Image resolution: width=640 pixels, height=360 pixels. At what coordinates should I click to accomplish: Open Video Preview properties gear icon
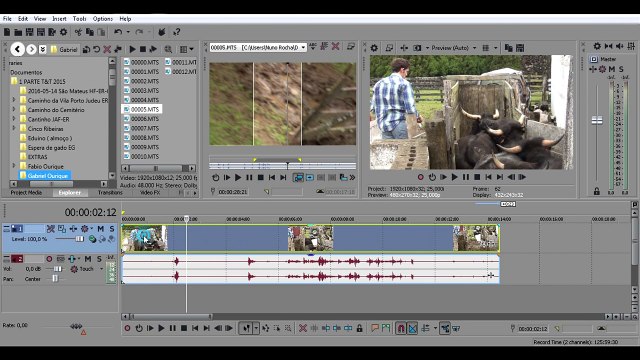[x=374, y=48]
